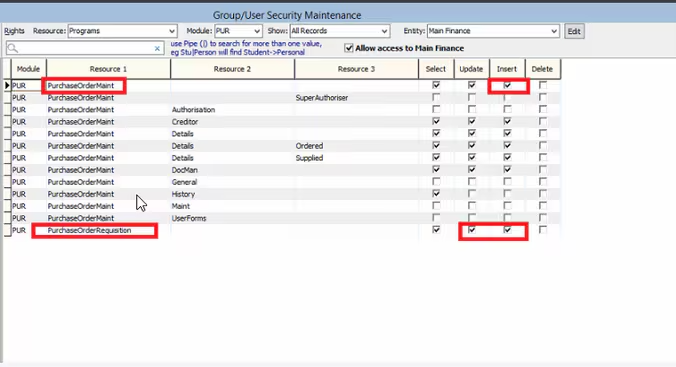Open the Module dropdown showing PUR
676x367 pixels.
point(238,31)
